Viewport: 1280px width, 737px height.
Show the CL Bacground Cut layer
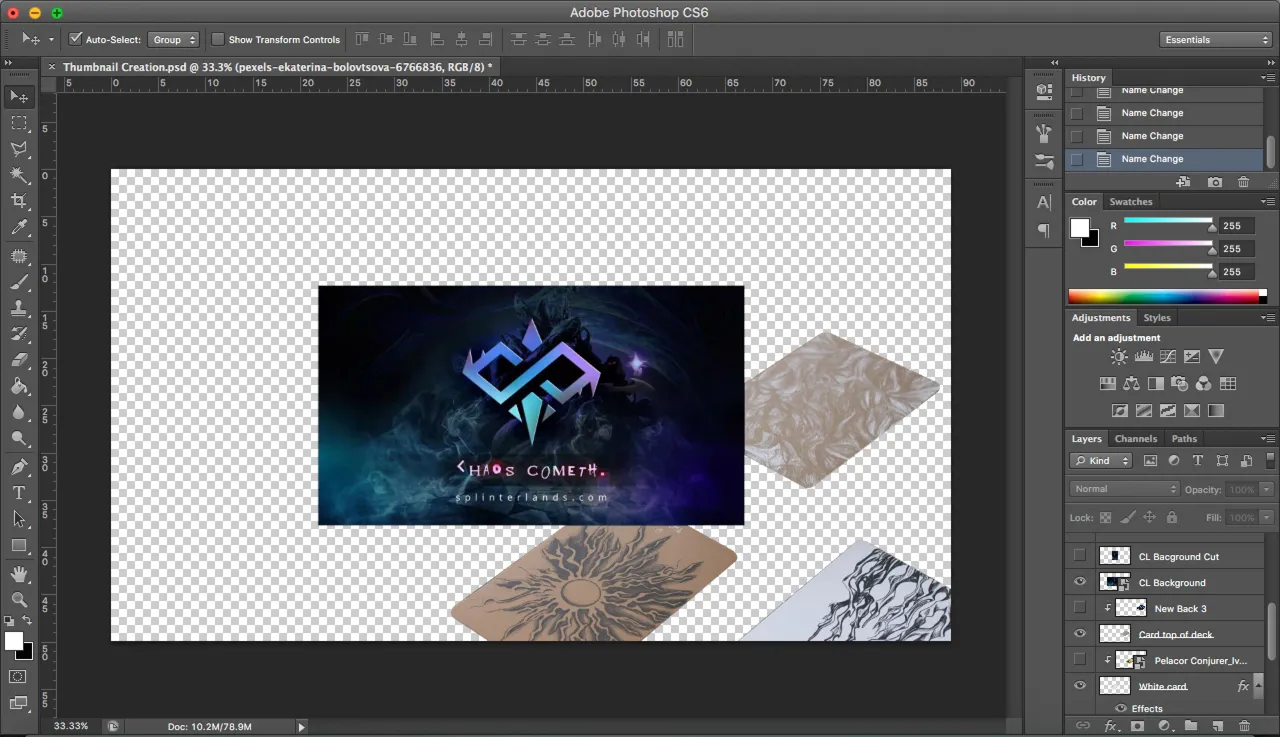point(1079,556)
